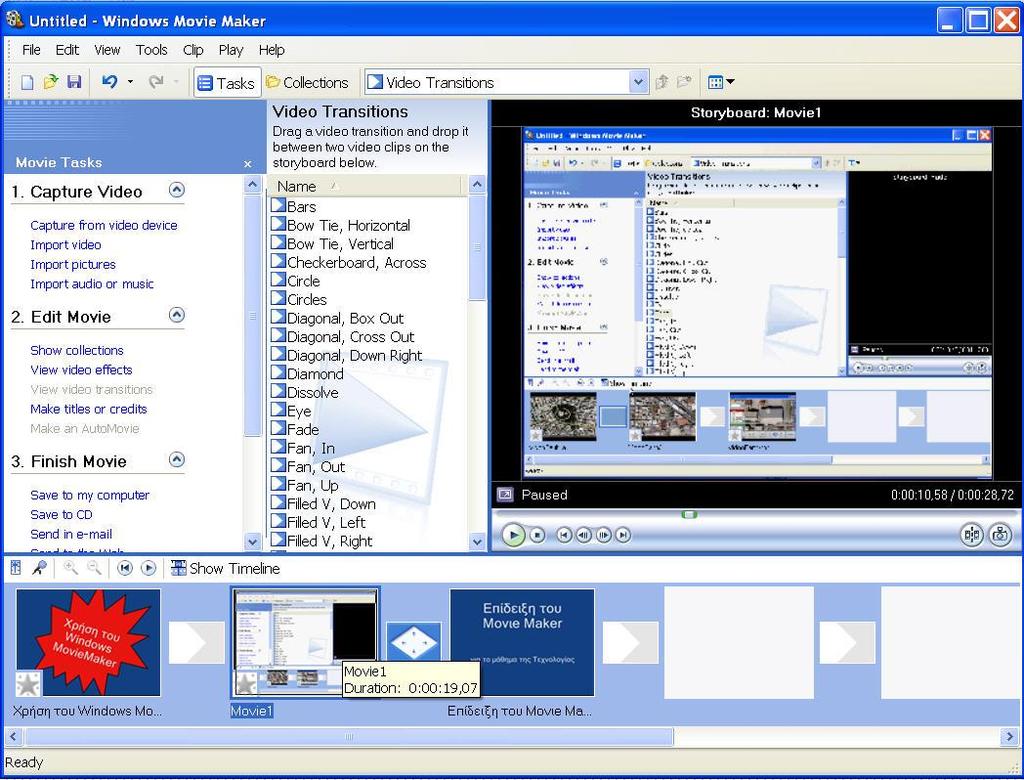Open the Edit menu
The image size is (1024, 780).
click(67, 50)
